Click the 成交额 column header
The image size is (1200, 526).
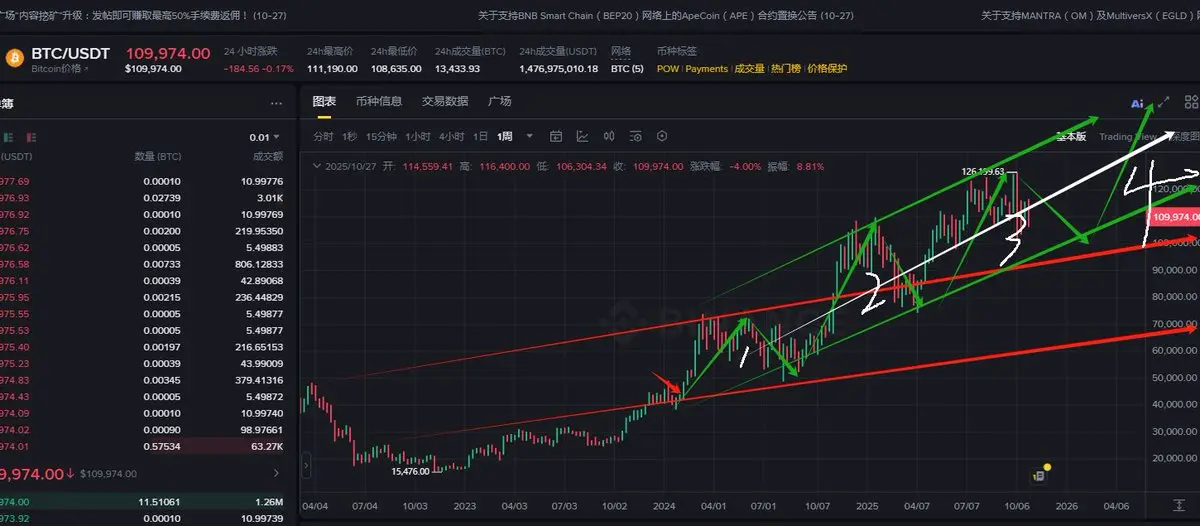pyautogui.click(x=268, y=156)
